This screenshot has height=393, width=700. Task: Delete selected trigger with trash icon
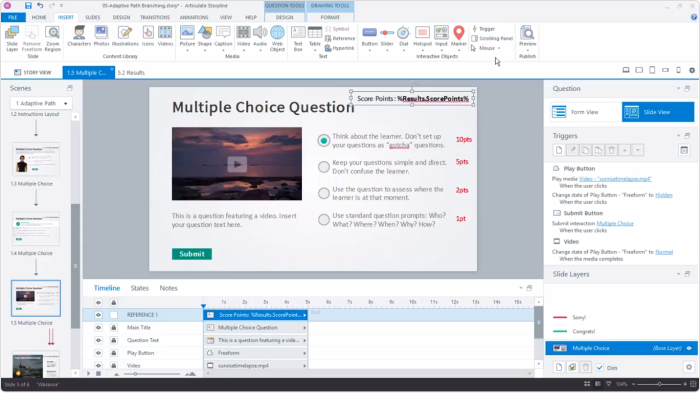click(612, 150)
